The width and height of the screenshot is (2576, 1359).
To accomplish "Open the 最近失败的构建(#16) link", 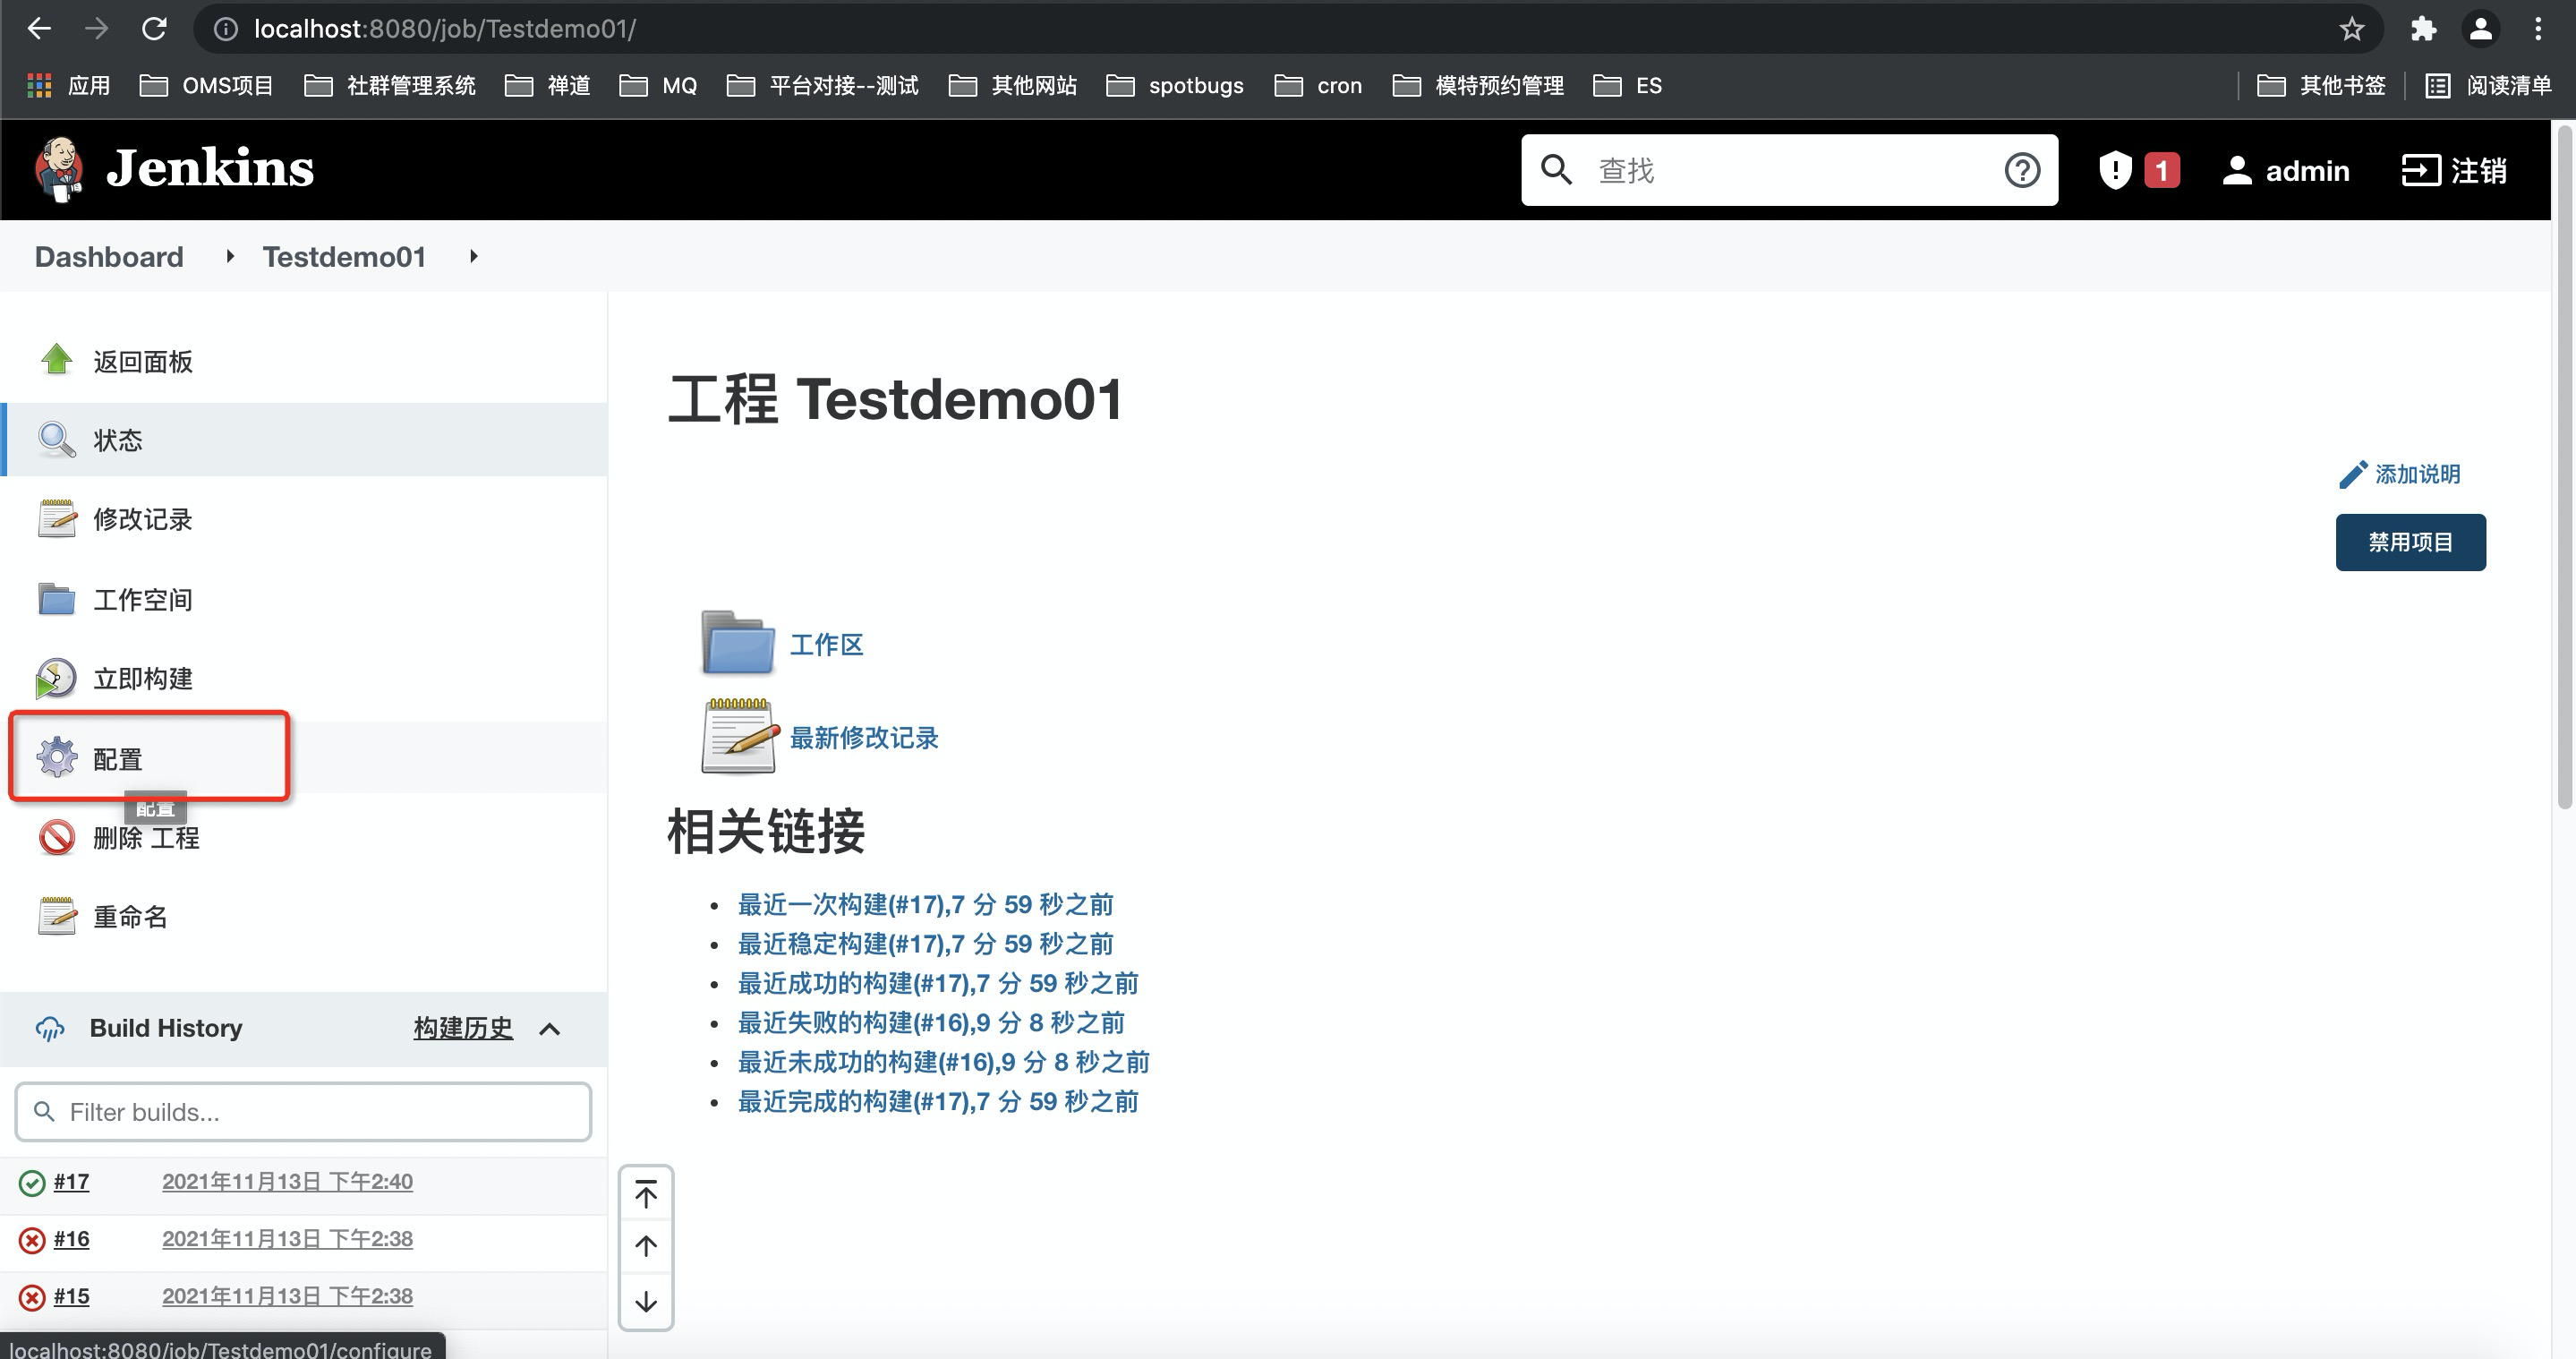I will tap(930, 1022).
